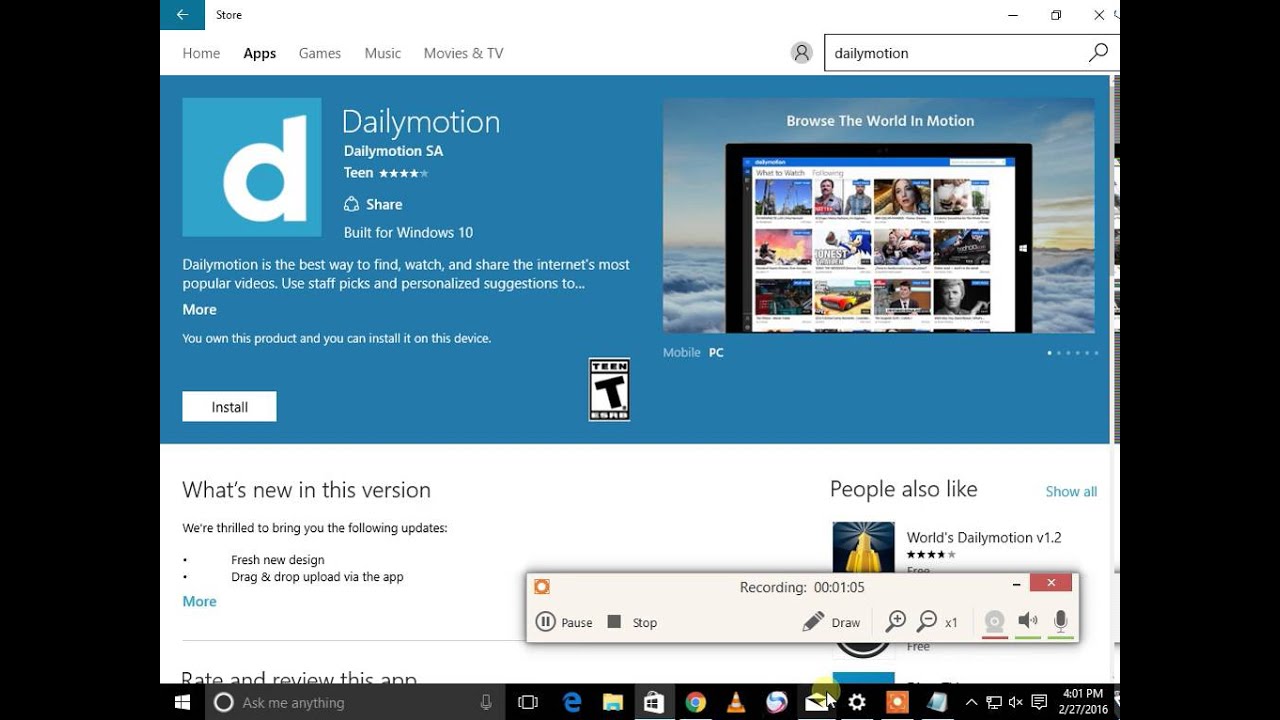
Task: Click the recorder app logo icon
Action: tap(542, 587)
